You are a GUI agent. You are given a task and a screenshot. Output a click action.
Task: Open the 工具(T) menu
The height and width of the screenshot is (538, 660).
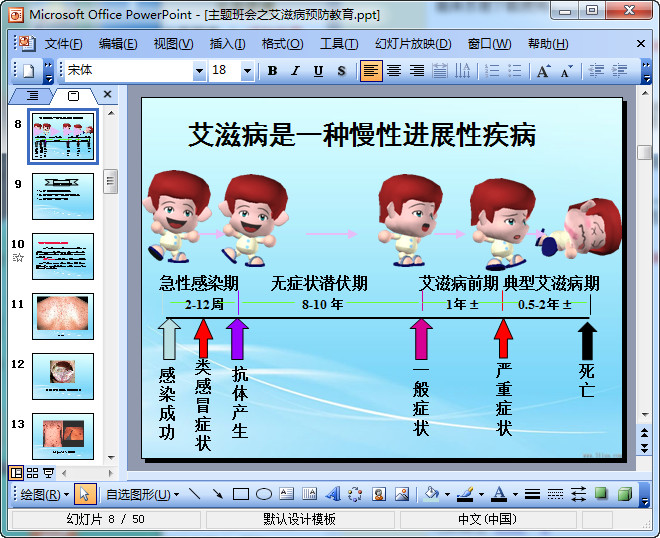(x=339, y=44)
